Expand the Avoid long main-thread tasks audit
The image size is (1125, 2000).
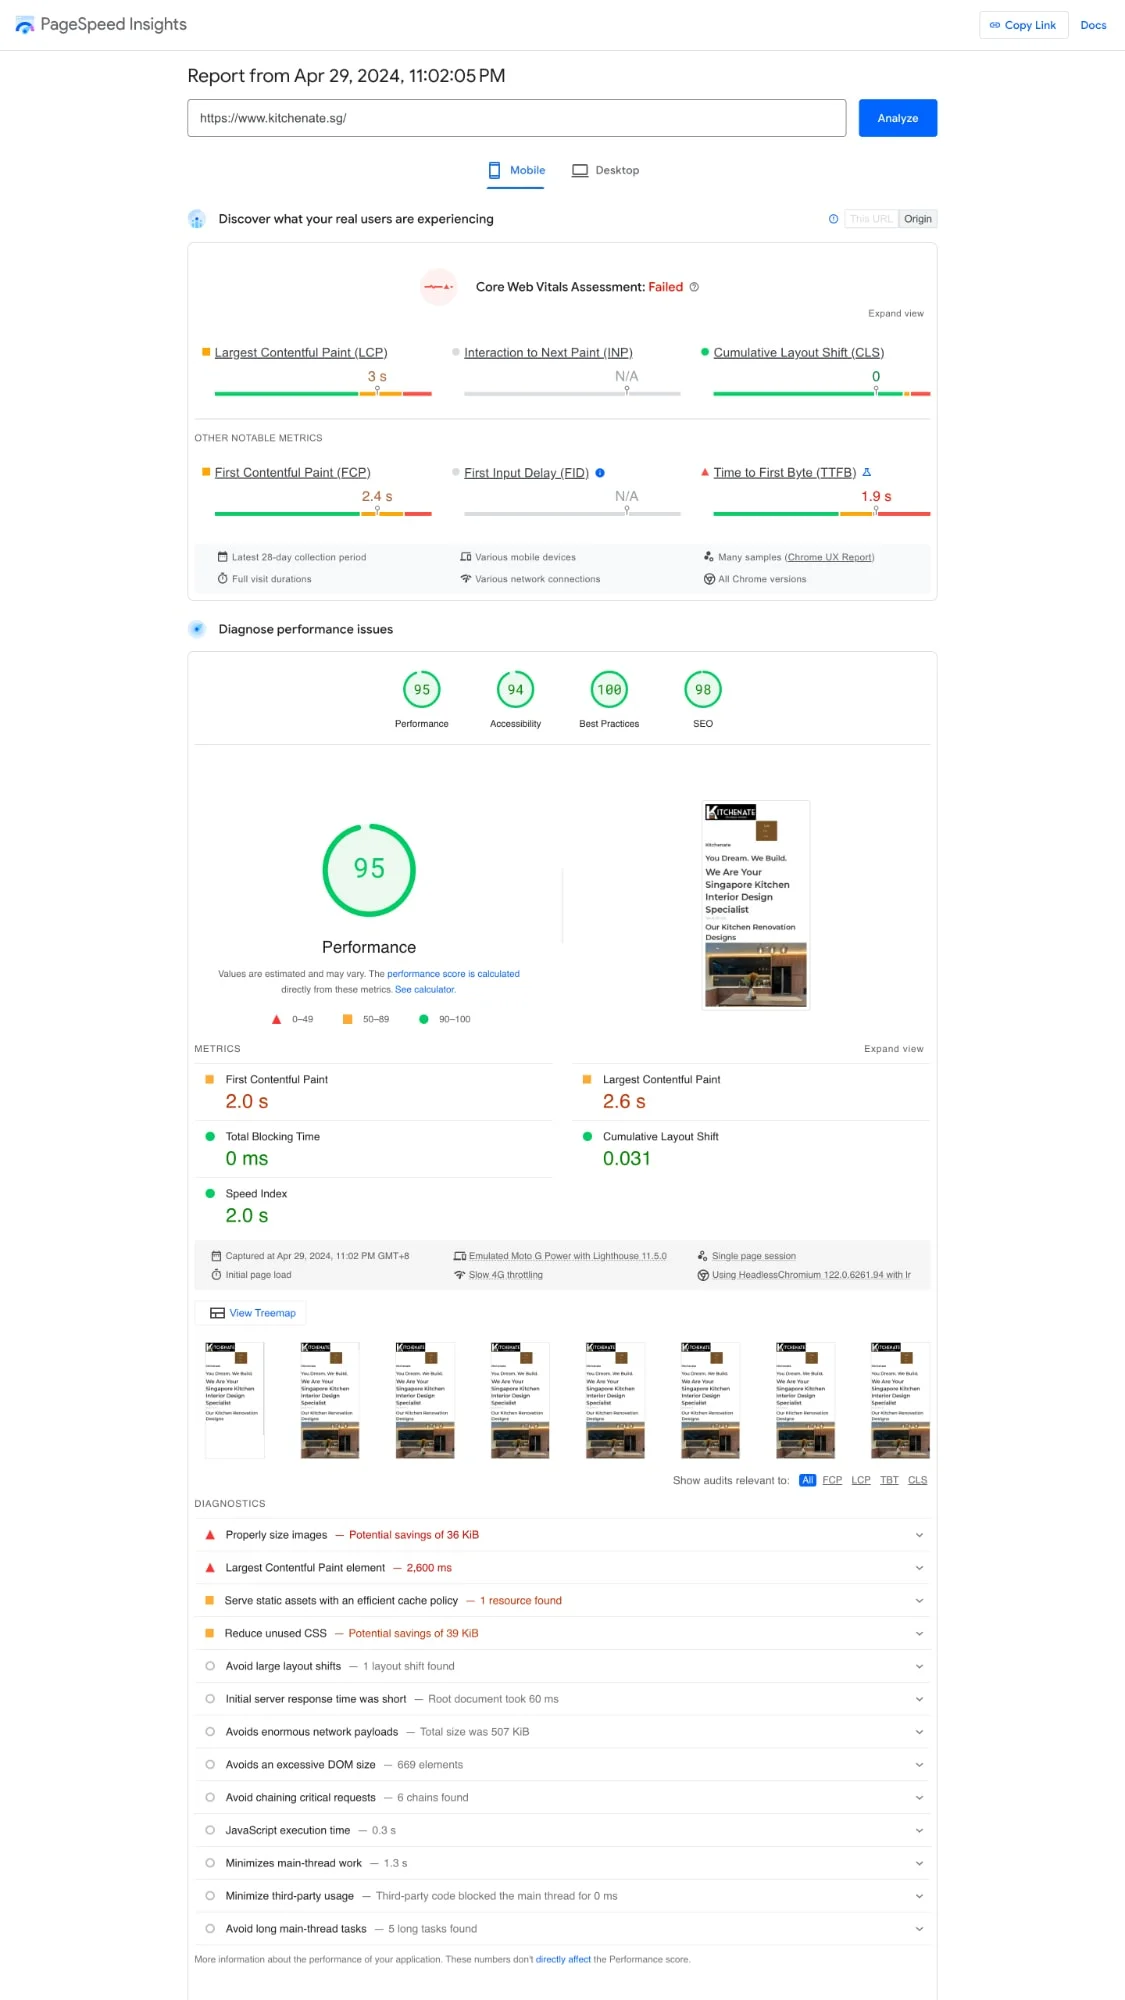(x=919, y=1929)
